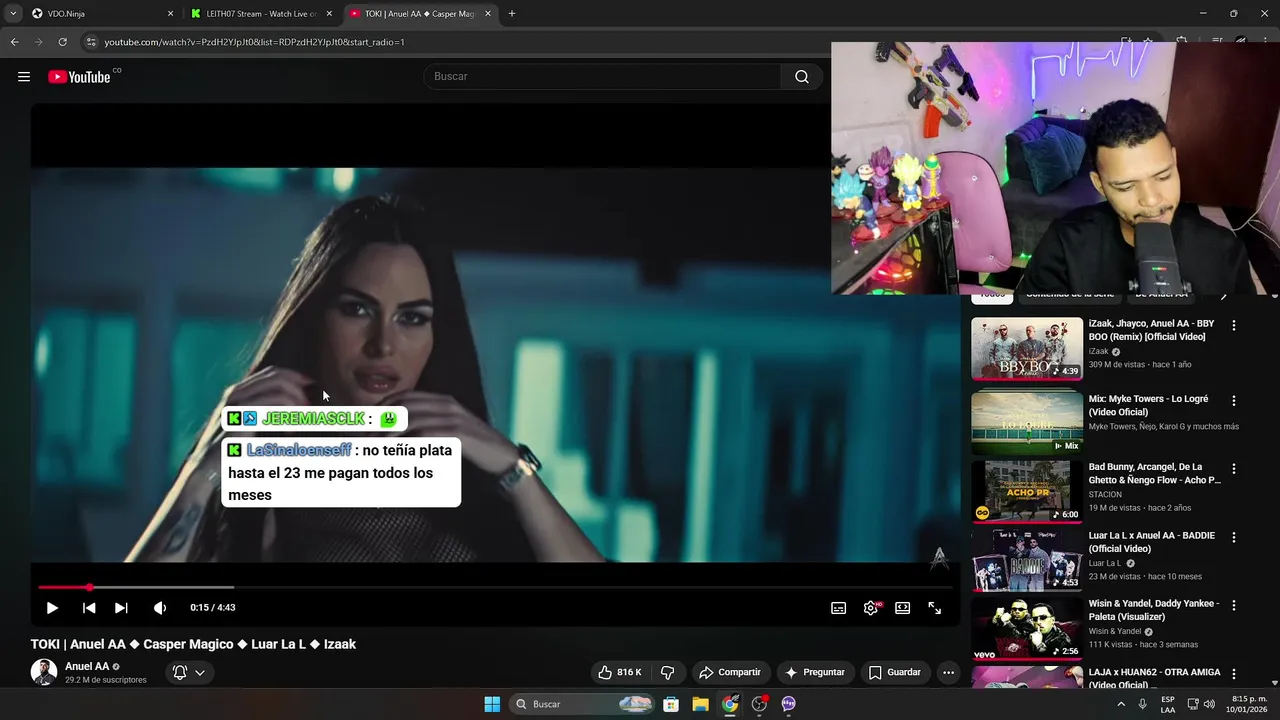This screenshot has width=1280, height=720.
Task: Open File Explorer from the taskbar
Action: click(x=700, y=704)
